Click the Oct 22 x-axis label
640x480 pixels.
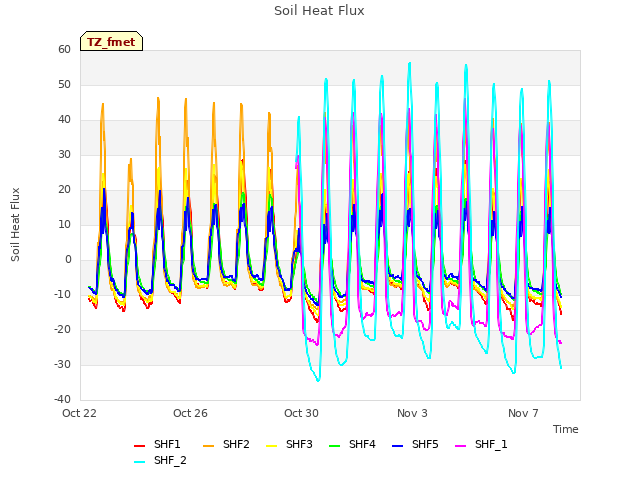pyautogui.click(x=79, y=413)
